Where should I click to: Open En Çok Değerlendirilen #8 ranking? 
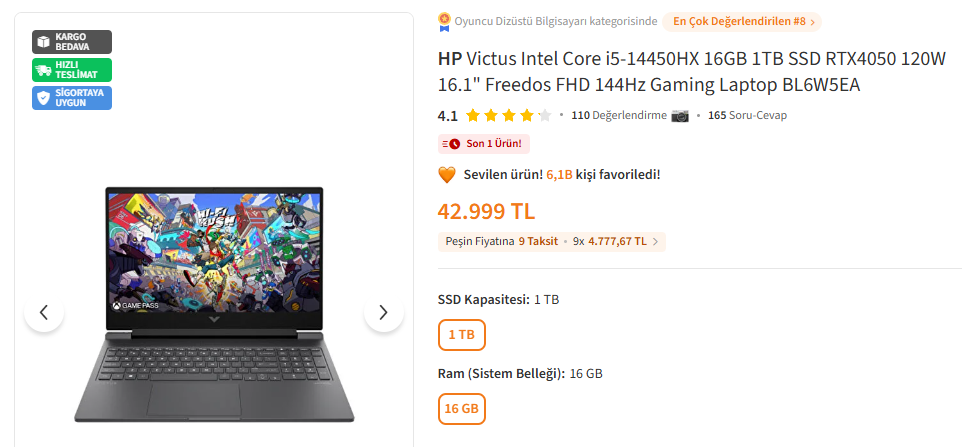tap(741, 21)
